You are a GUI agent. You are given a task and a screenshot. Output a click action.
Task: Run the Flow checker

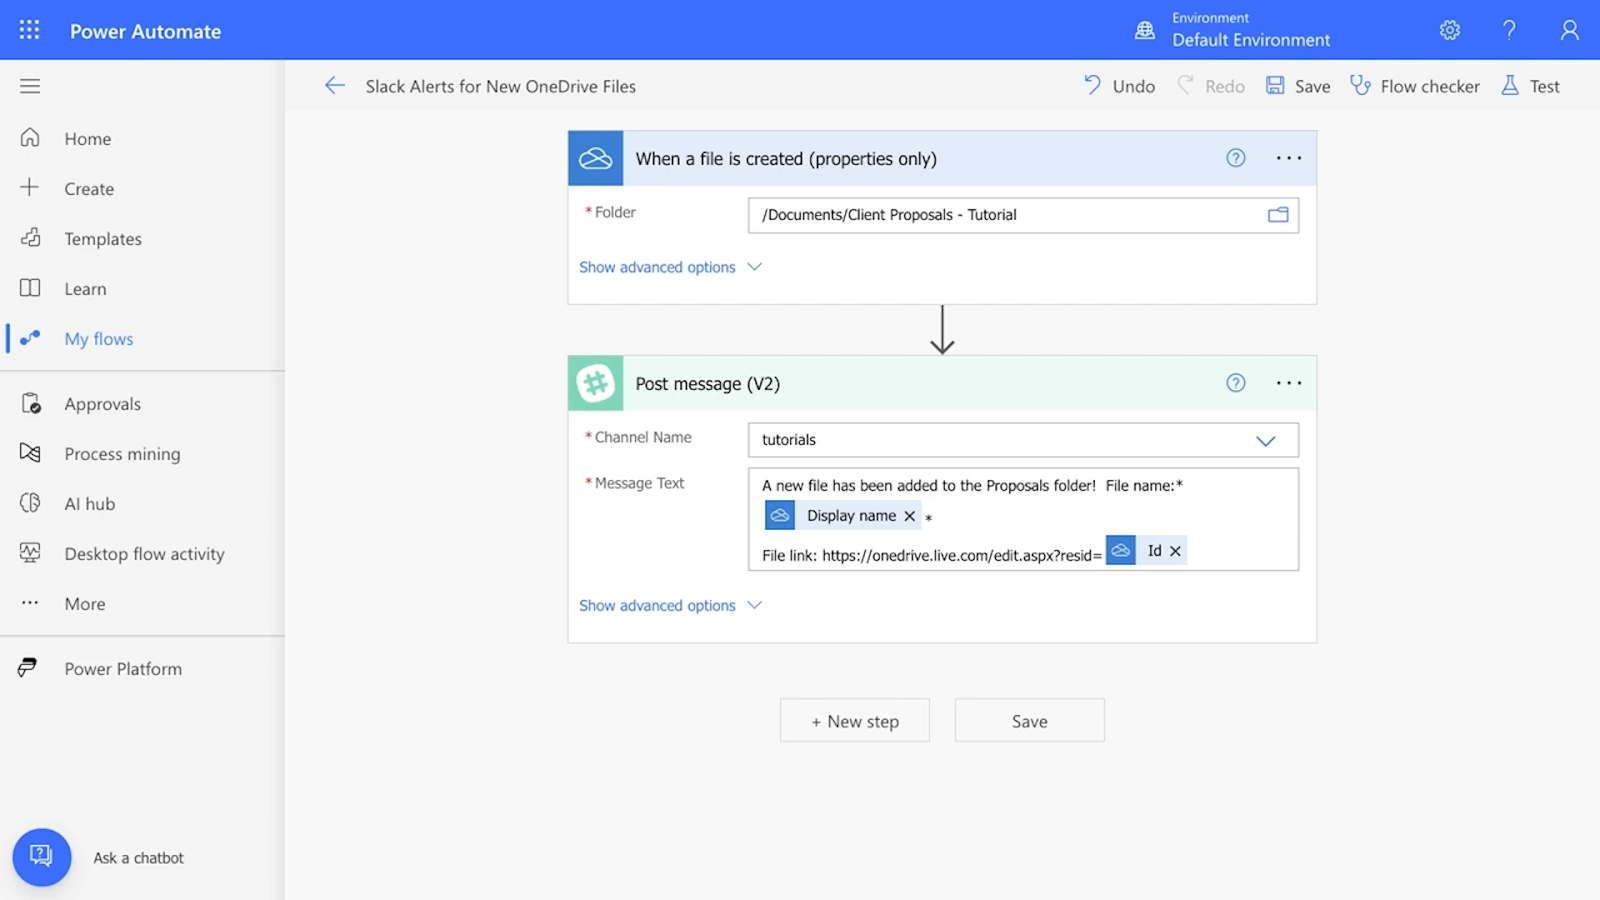1415,86
